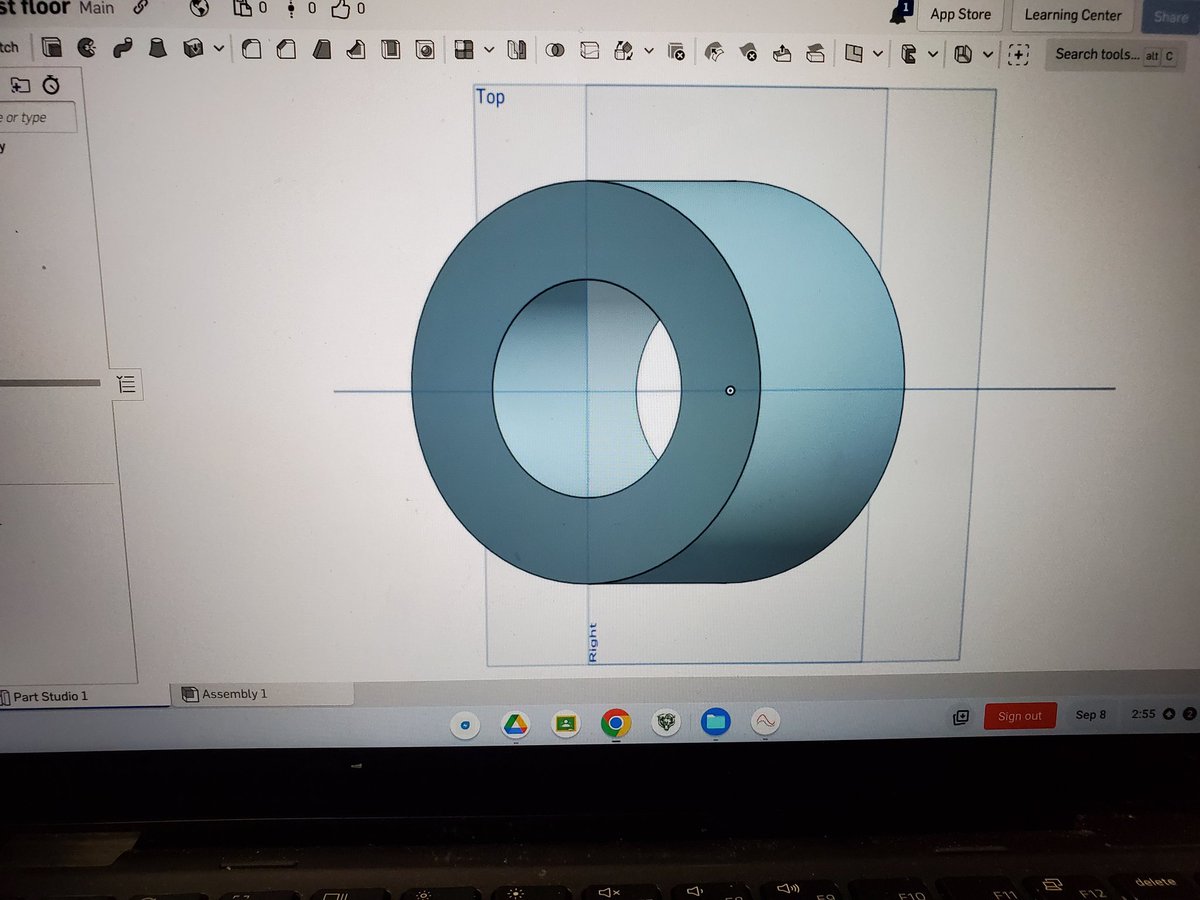Expand the Thicken tool dropdown arrow
This screenshot has width=1200, height=900.
coord(218,49)
